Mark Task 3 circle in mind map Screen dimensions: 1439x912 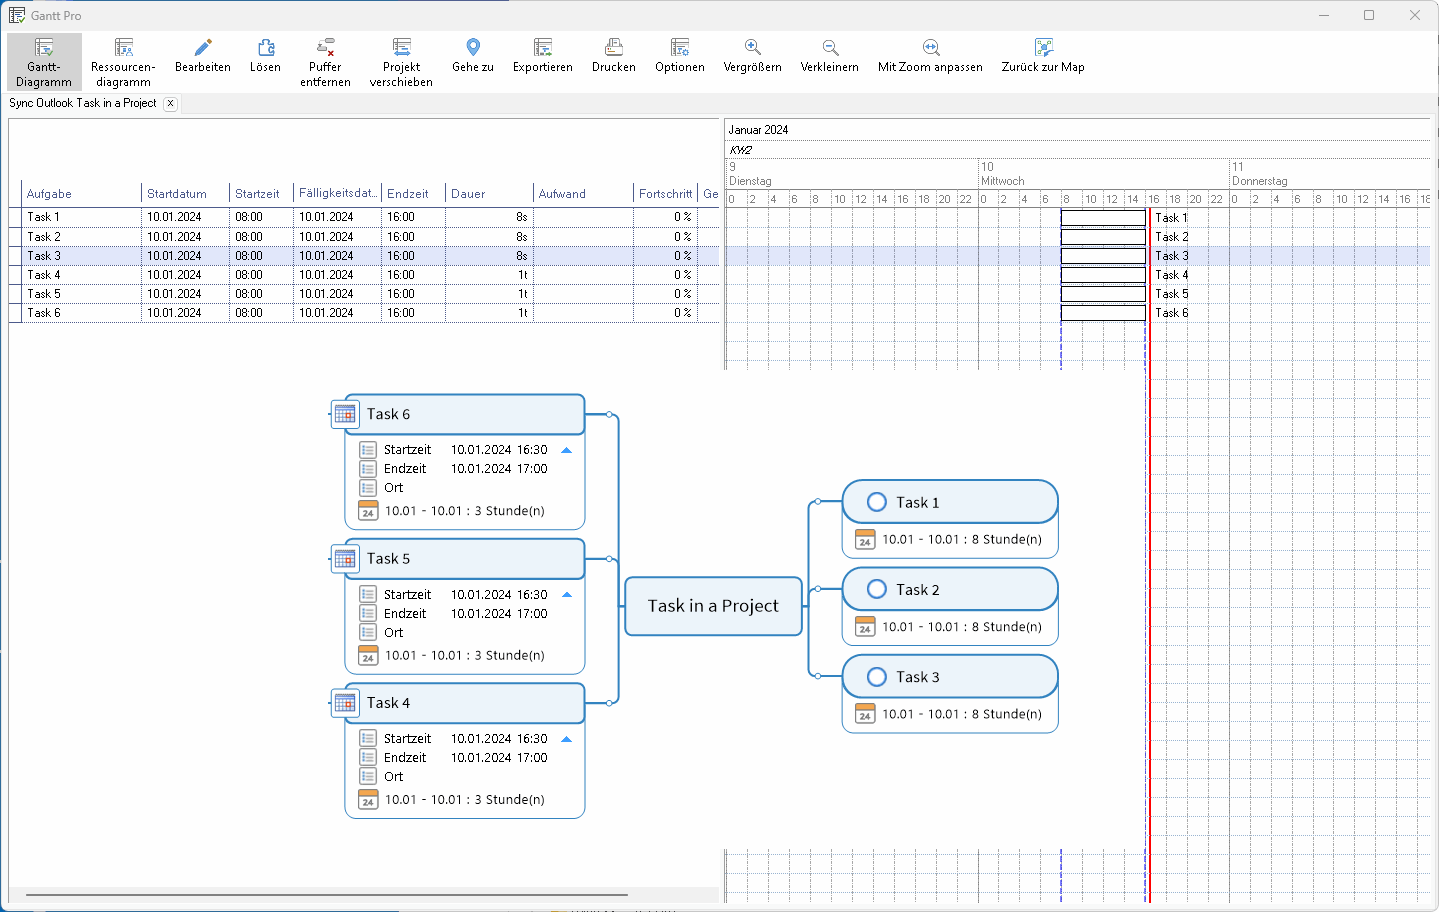pos(877,677)
